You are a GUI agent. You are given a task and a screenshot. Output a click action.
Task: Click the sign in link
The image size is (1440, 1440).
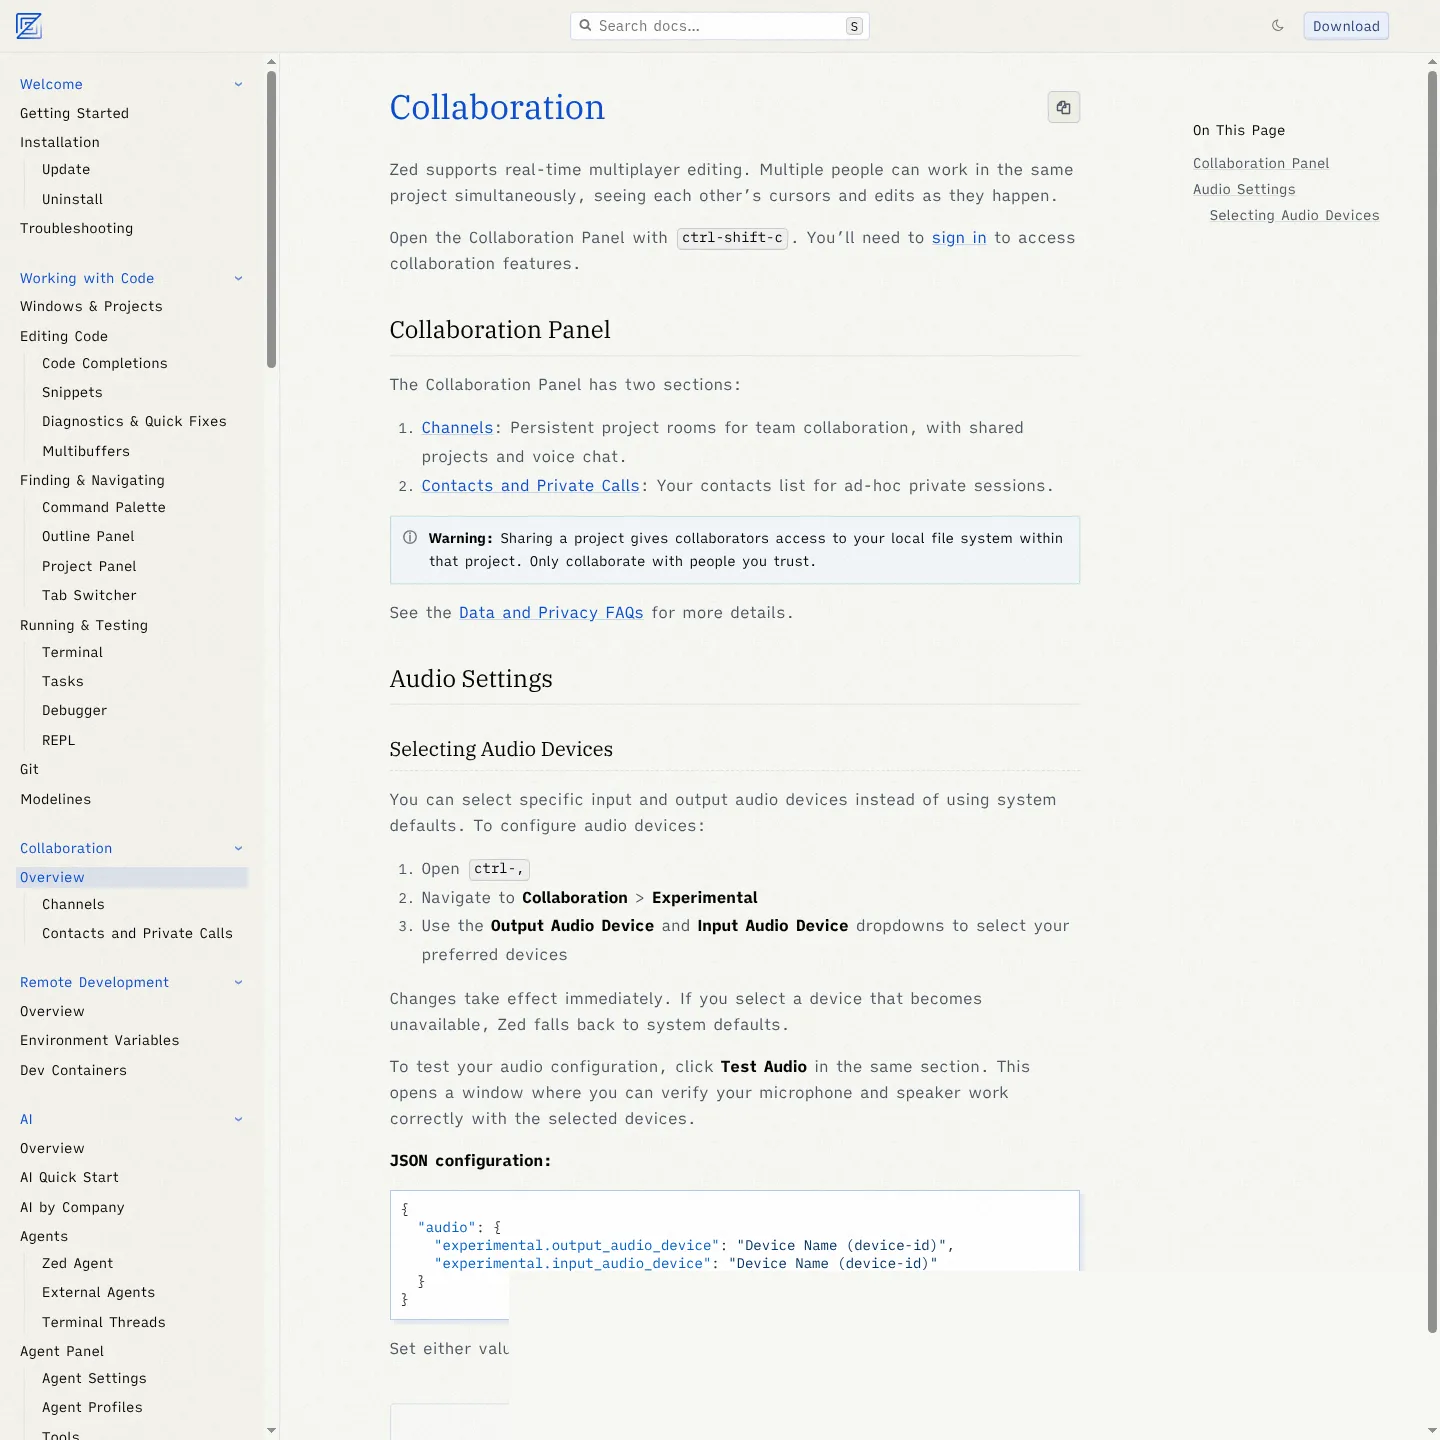959,238
